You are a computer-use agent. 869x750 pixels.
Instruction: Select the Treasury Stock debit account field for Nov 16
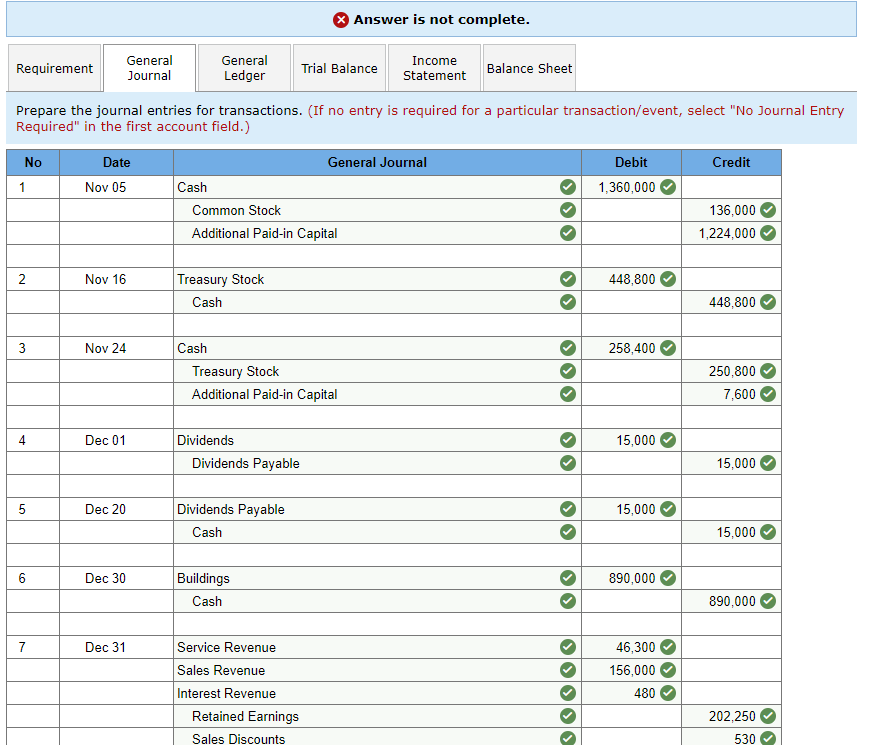click(x=377, y=279)
